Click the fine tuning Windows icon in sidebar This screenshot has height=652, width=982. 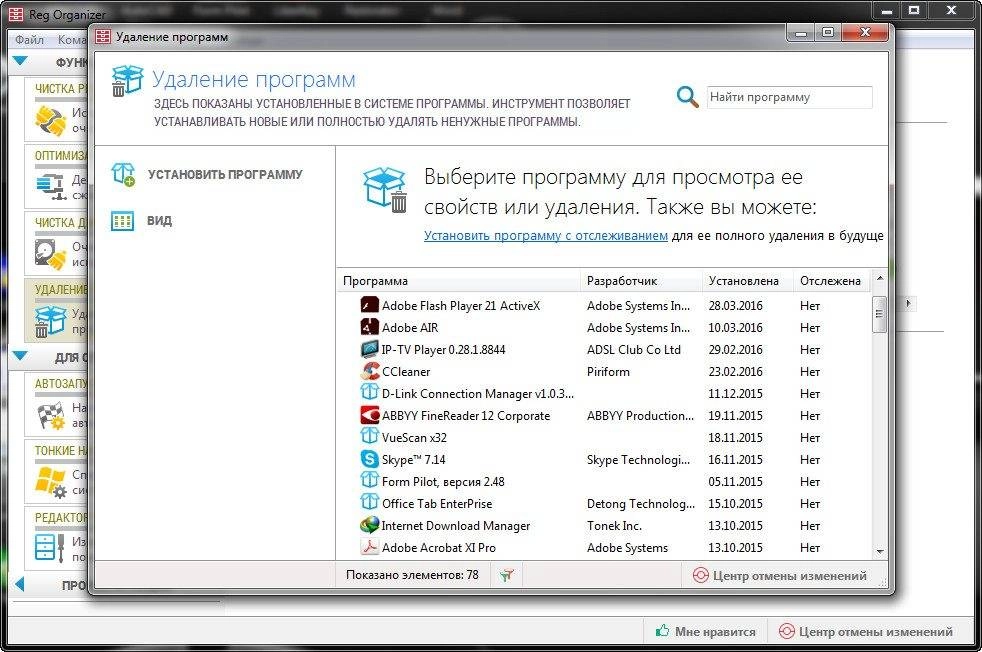point(50,482)
